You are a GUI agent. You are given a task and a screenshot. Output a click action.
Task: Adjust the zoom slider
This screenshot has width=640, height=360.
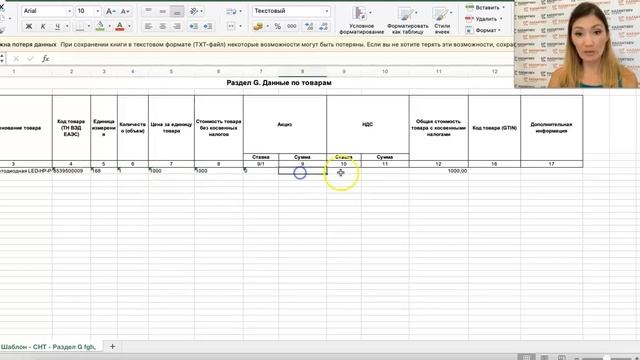click(x=607, y=358)
